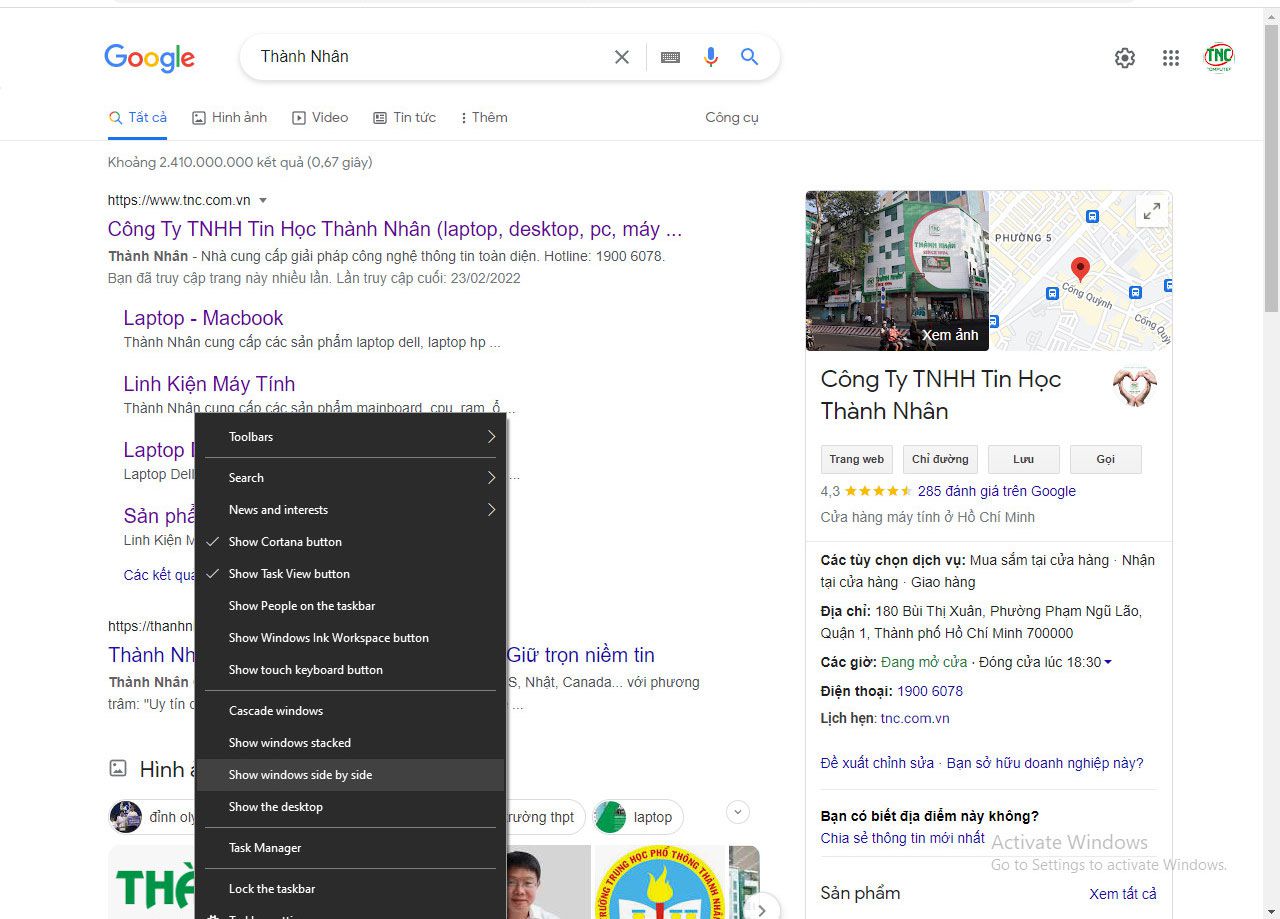Start voice search with microphone
Image resolution: width=1280 pixels, height=919 pixels.
(x=711, y=57)
